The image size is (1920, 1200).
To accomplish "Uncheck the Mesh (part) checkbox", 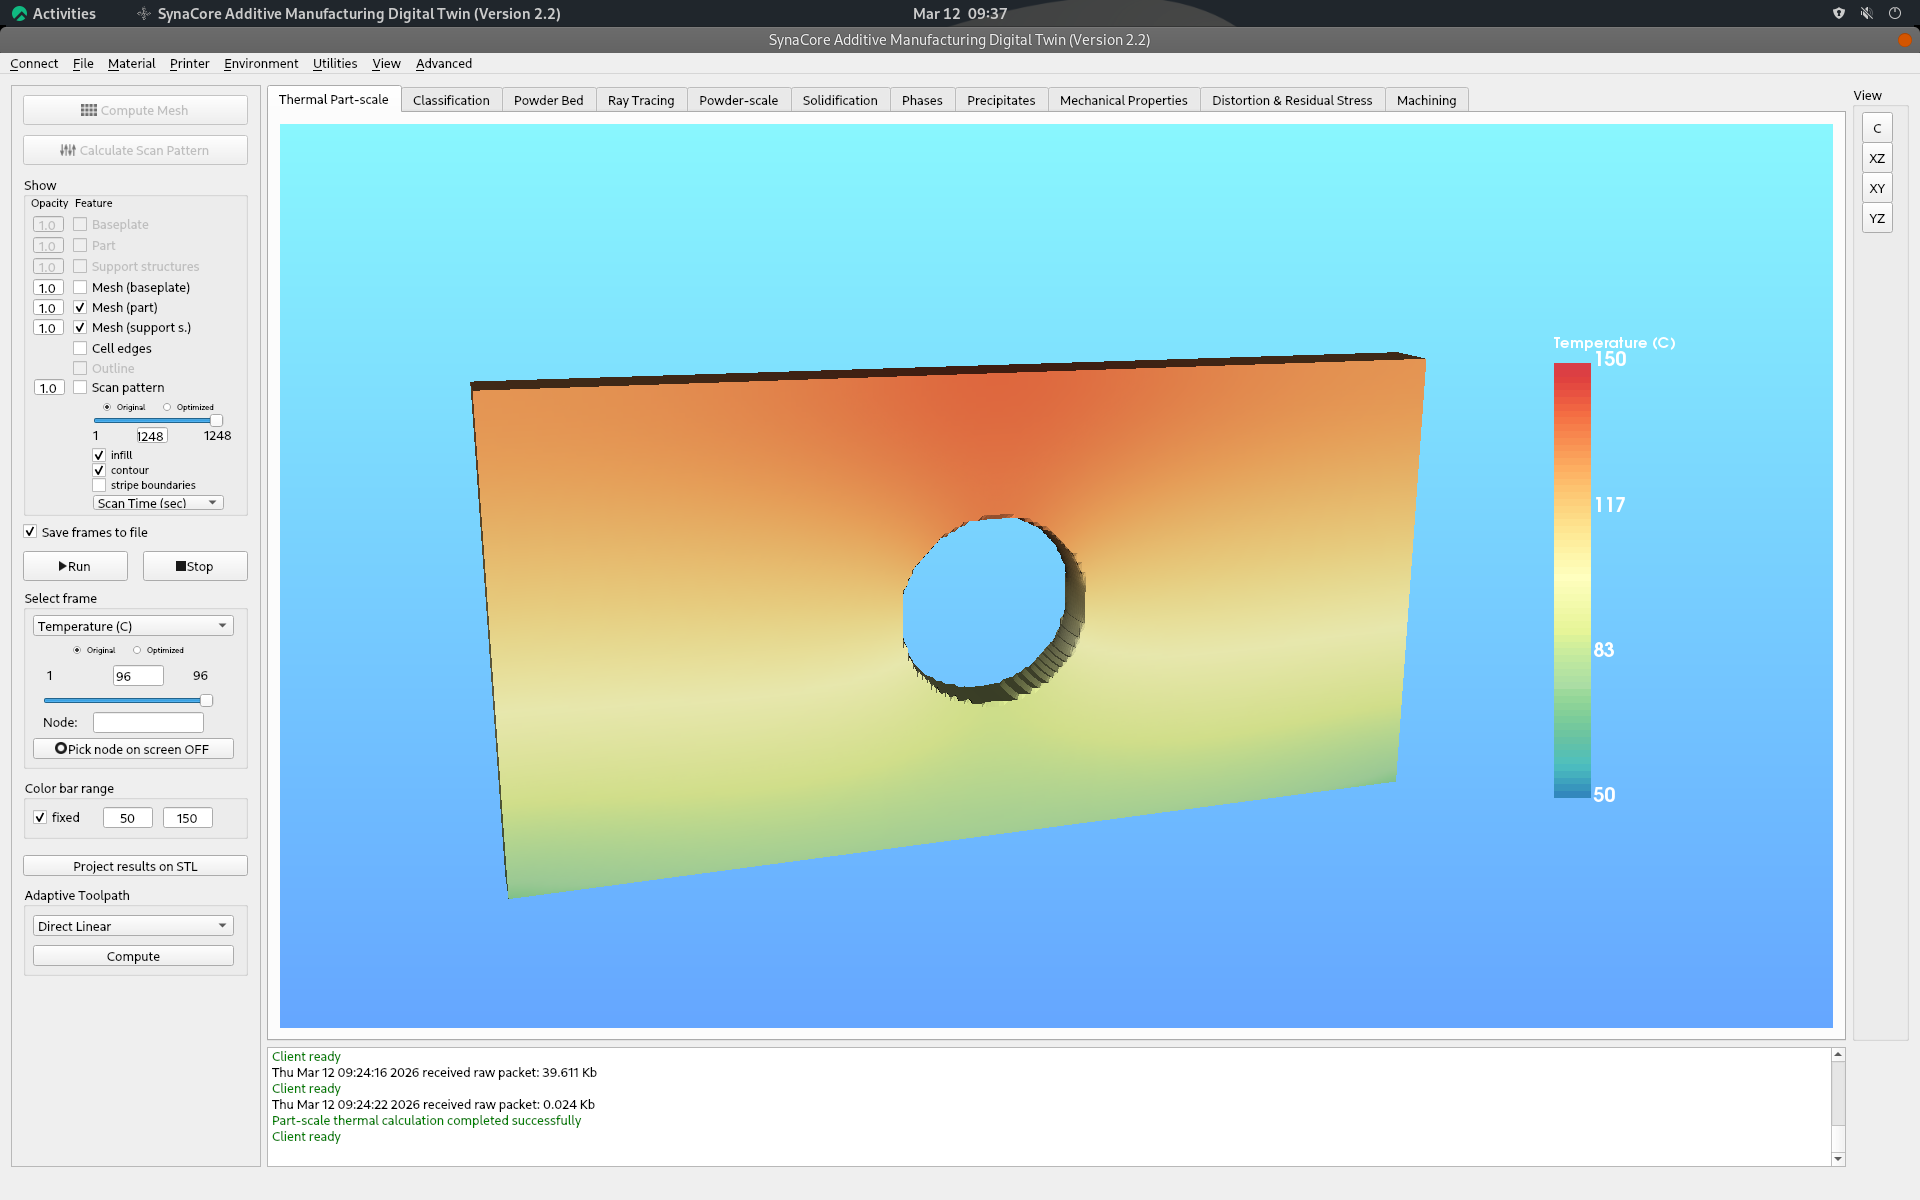I will click(x=80, y=307).
